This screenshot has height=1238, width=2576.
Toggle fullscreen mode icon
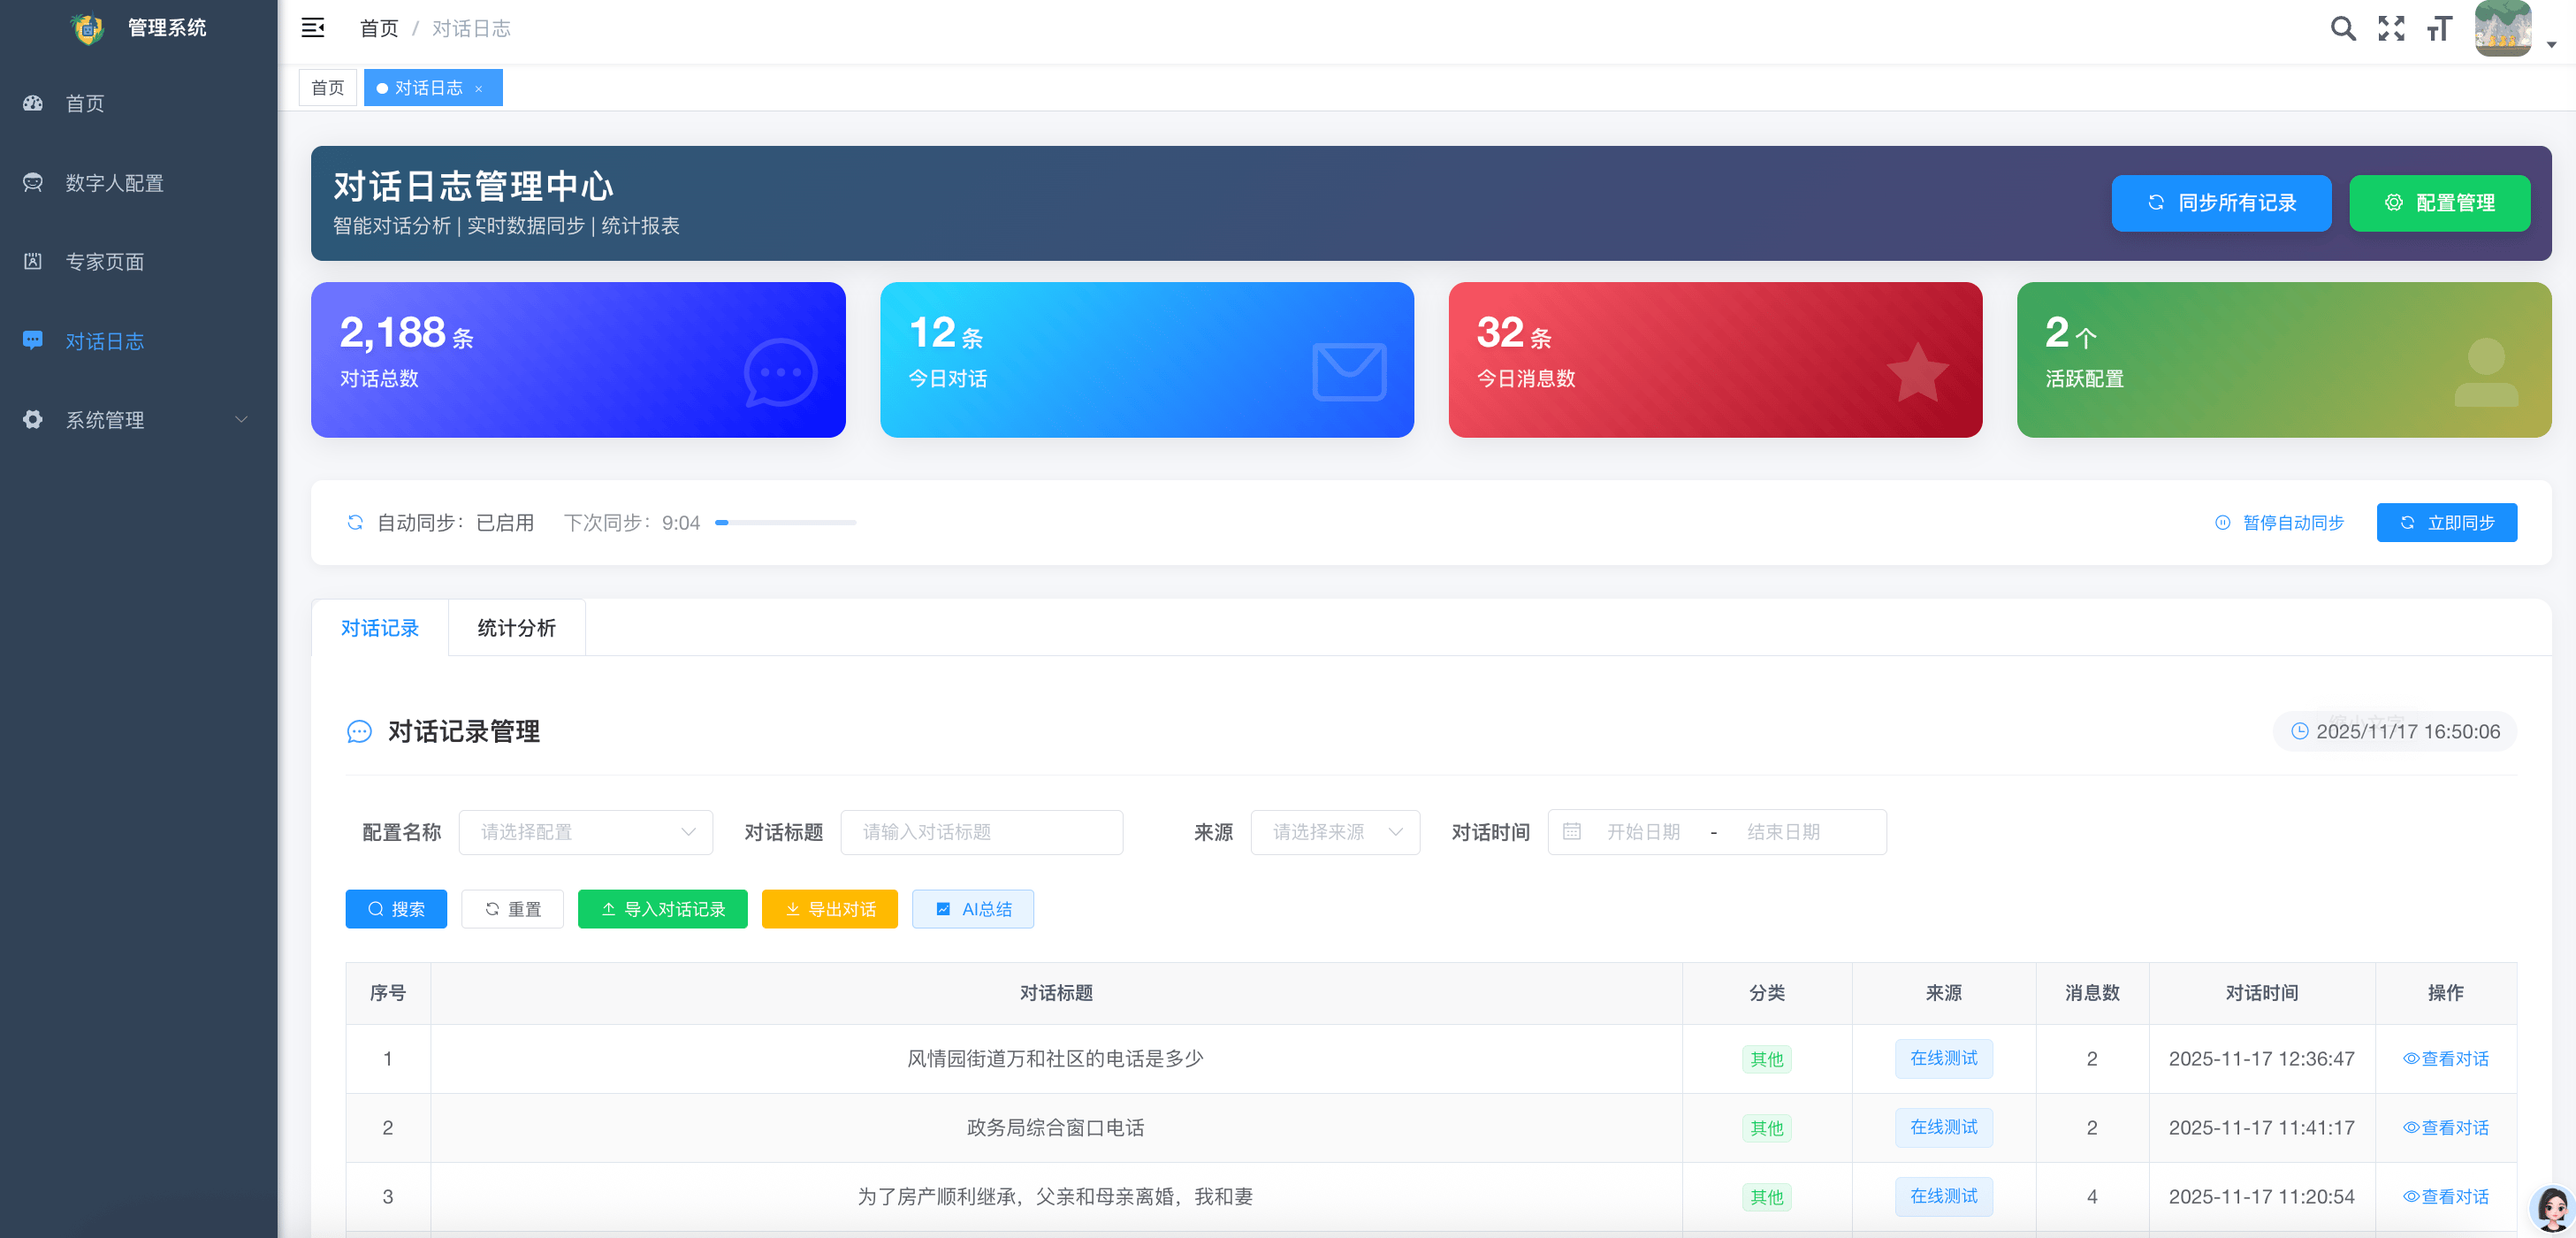point(2391,29)
